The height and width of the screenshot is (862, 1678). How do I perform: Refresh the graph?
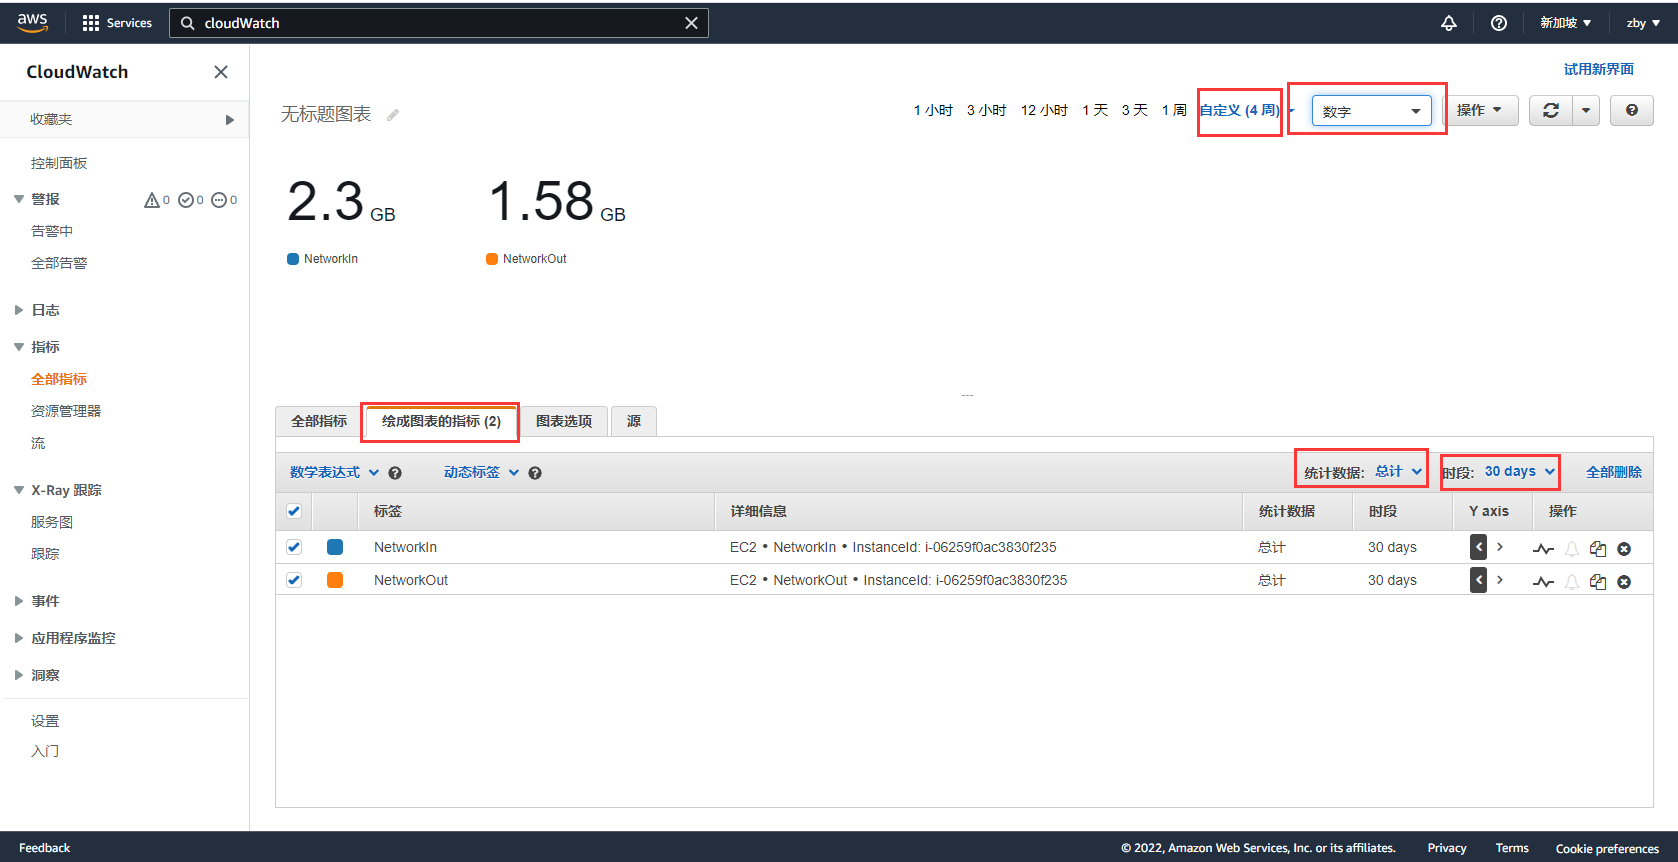[x=1551, y=110]
